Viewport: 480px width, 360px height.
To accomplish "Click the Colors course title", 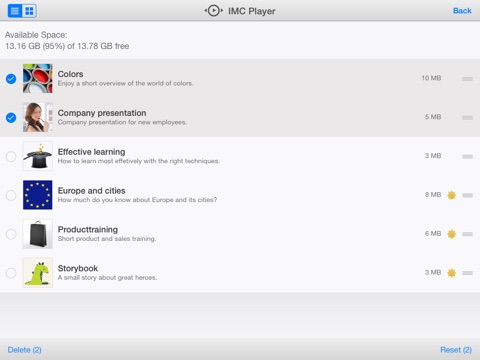I will (70, 74).
